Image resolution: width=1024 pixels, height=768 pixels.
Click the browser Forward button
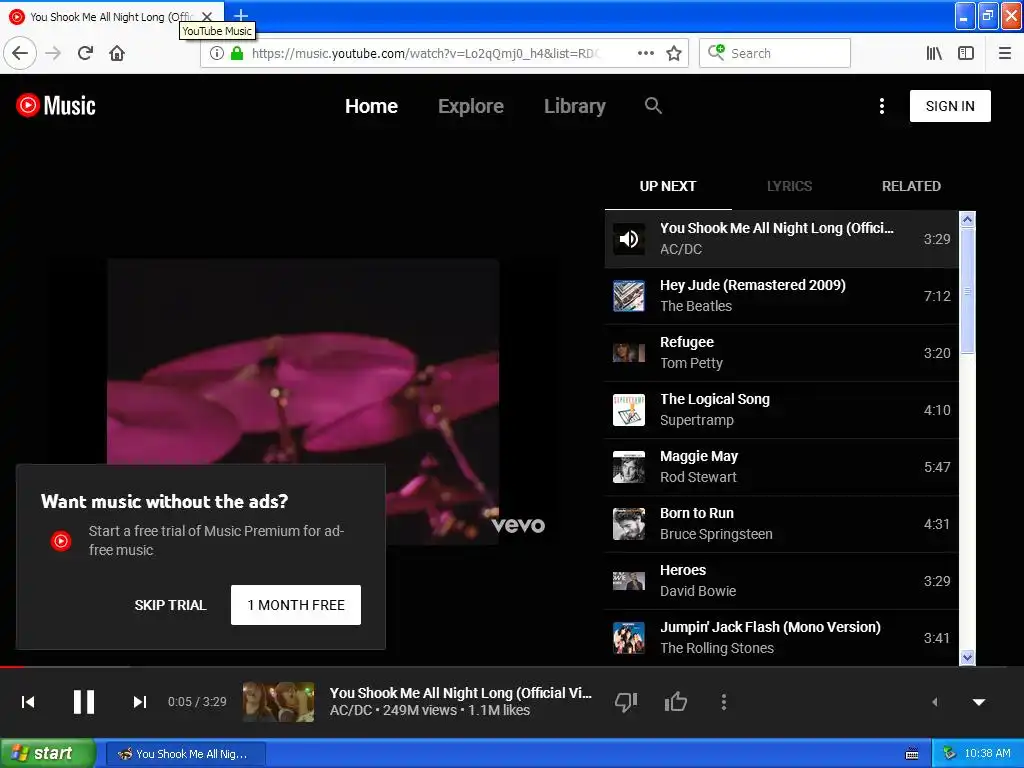coord(54,53)
